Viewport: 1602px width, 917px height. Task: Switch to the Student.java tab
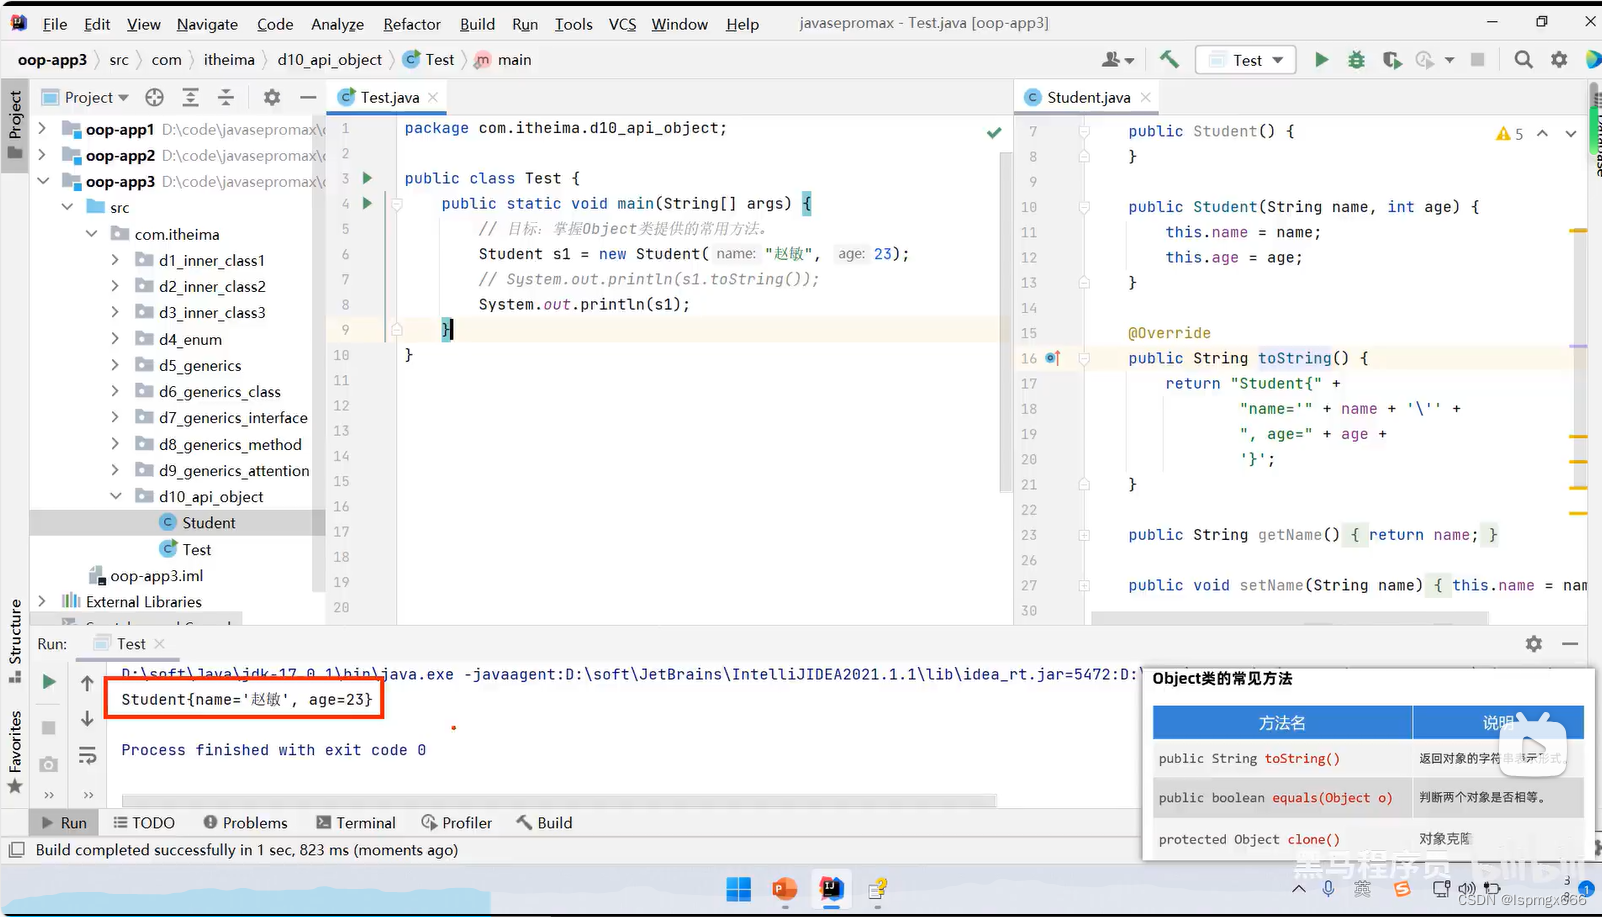tap(1087, 97)
